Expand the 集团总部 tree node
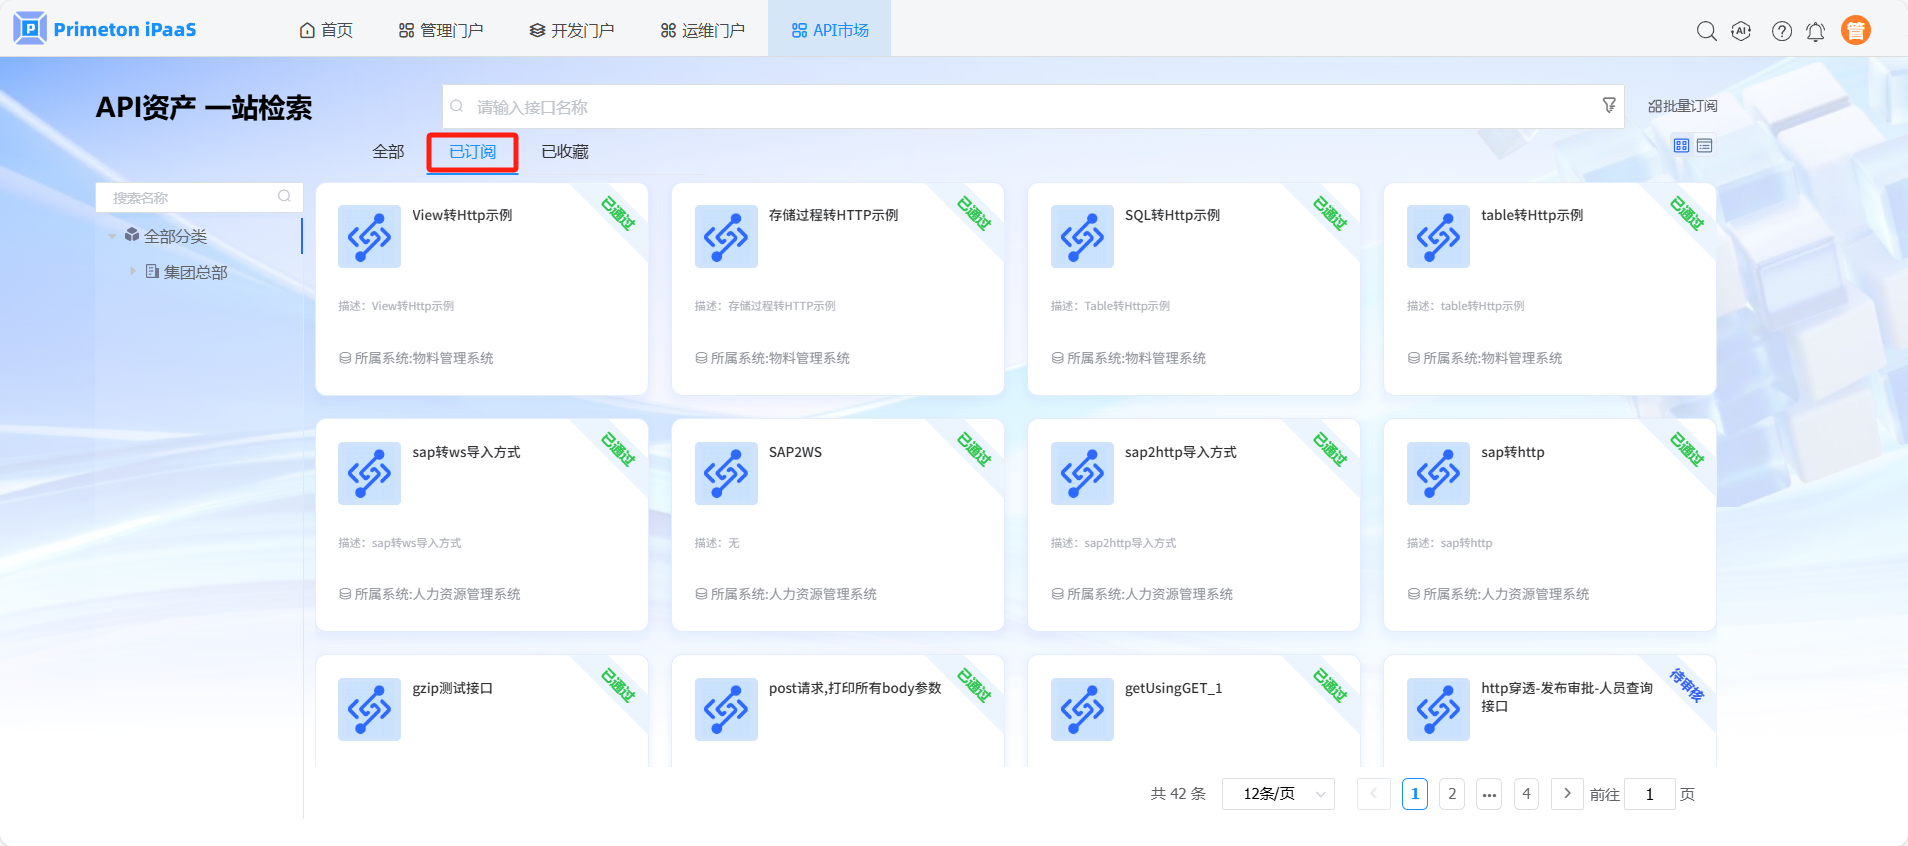 pyautogui.click(x=132, y=271)
